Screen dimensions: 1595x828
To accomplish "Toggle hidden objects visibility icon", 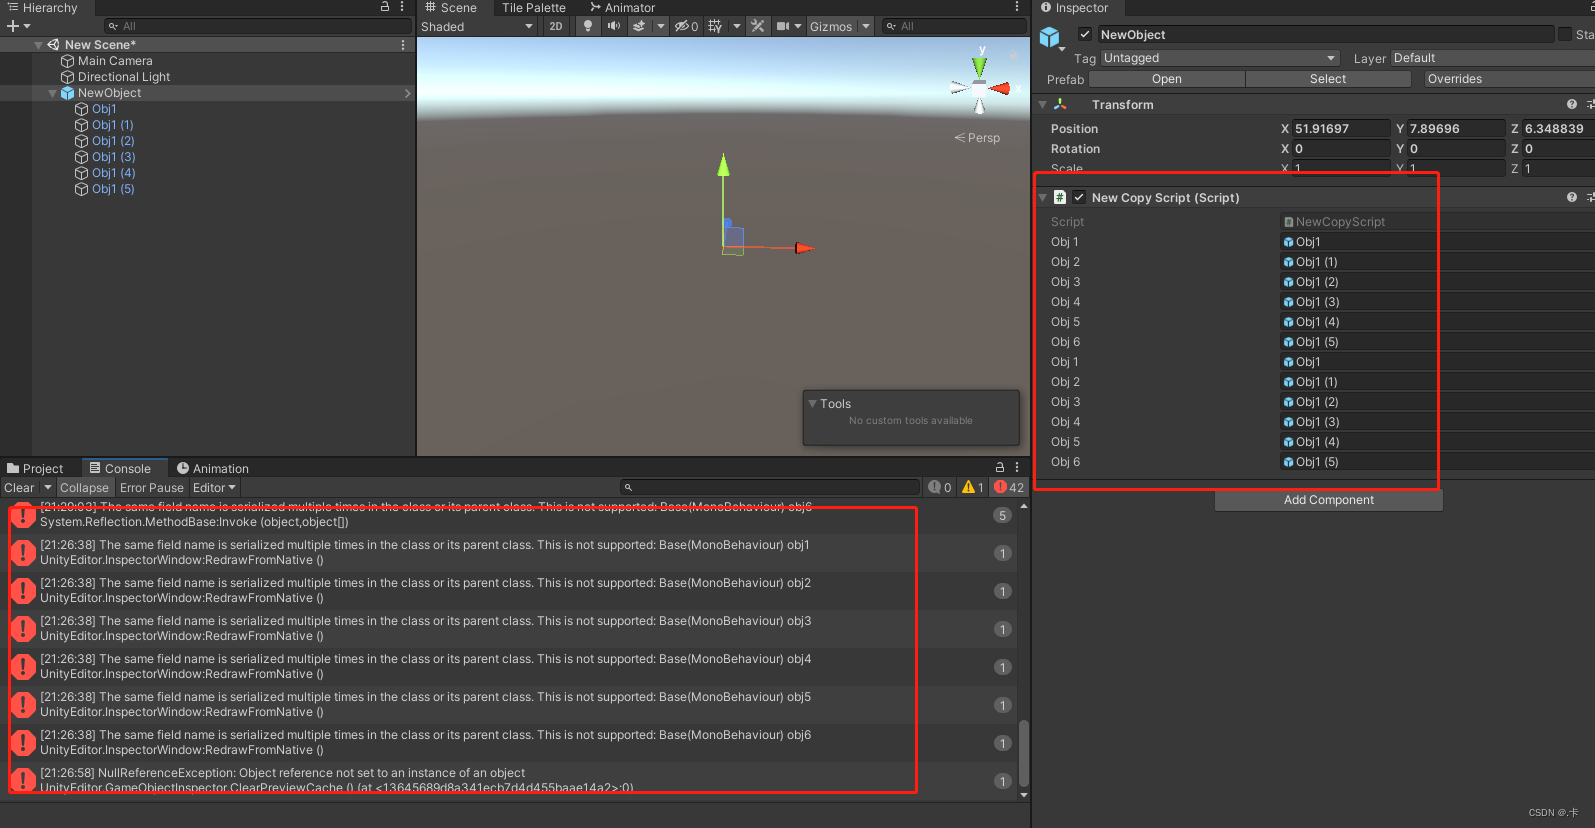I will (686, 26).
